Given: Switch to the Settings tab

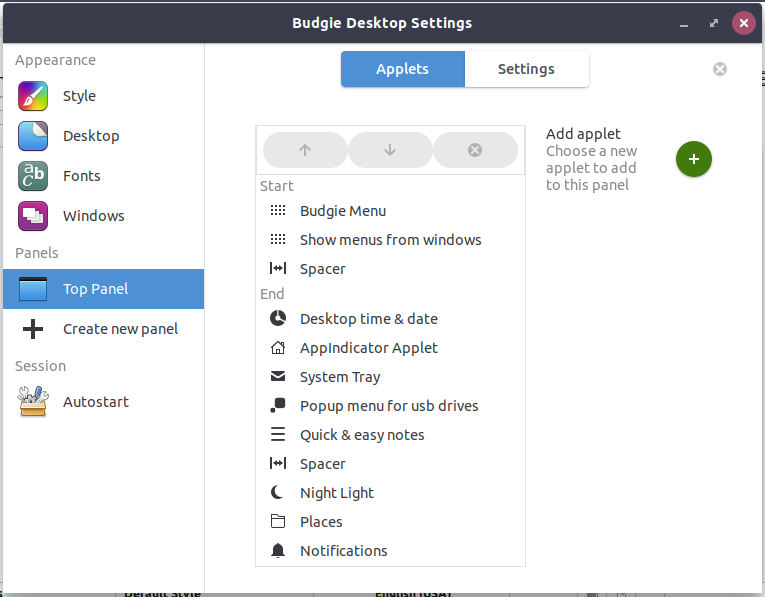Looking at the screenshot, I should (x=526, y=69).
